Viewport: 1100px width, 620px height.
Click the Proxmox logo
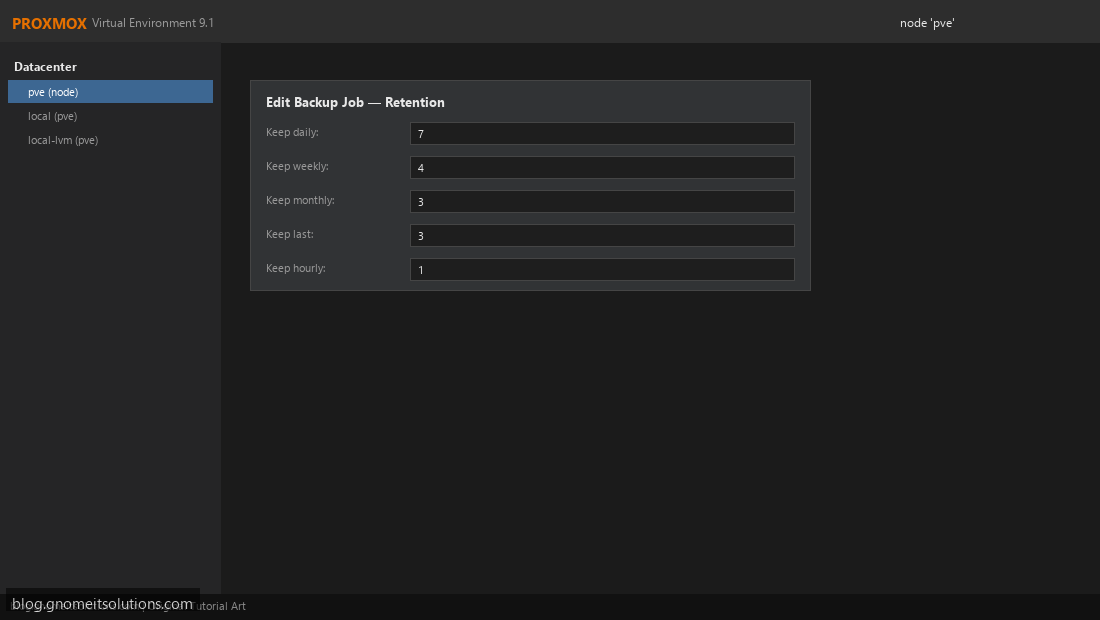[x=49, y=23]
